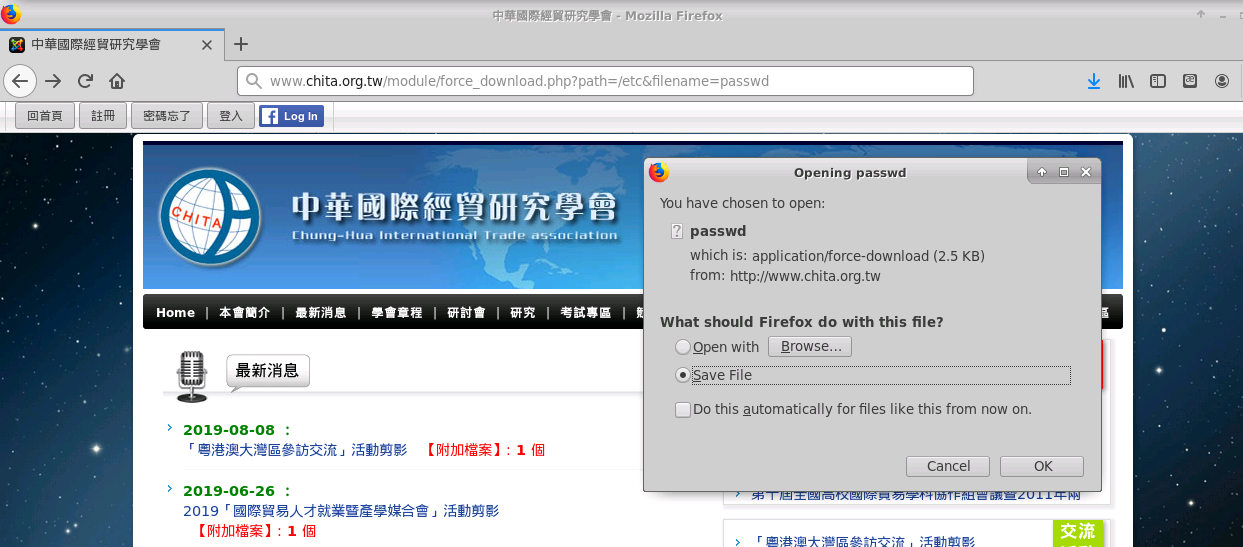Click Cancel in the Opening passwd dialog
Viewport: 1243px width, 547px height.
coord(948,466)
